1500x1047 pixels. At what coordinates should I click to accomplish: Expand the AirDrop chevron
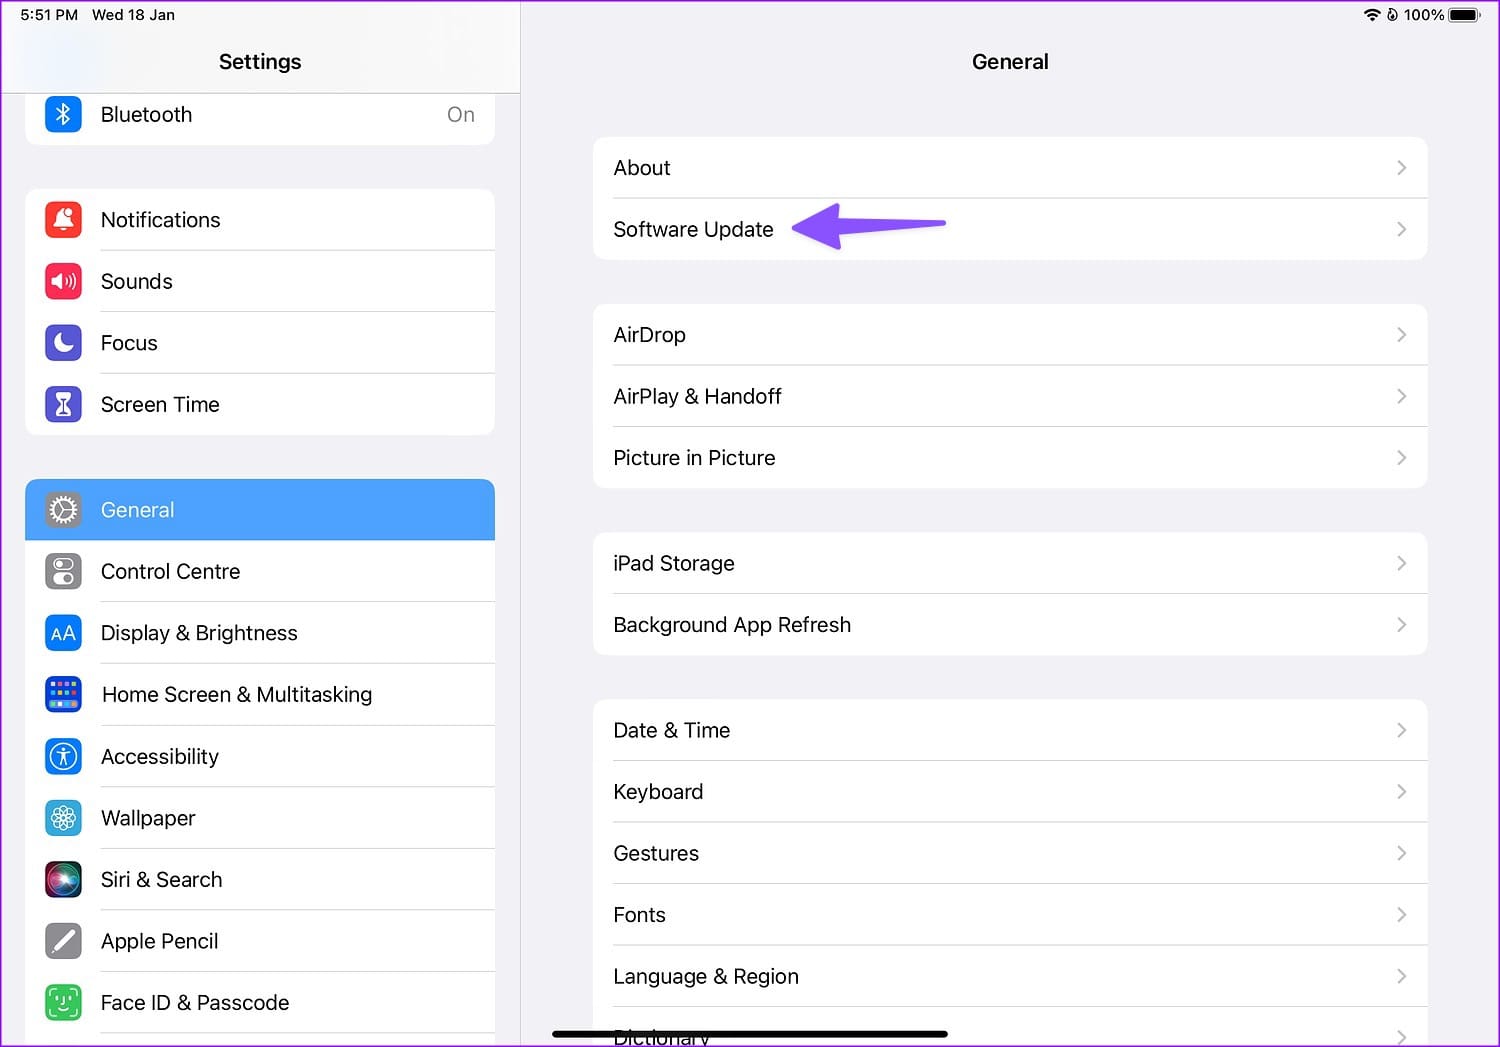click(x=1402, y=335)
